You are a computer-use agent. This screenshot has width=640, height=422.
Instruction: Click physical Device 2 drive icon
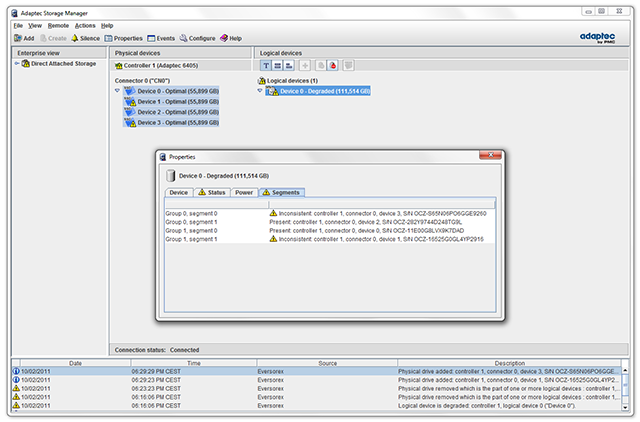(x=130, y=112)
